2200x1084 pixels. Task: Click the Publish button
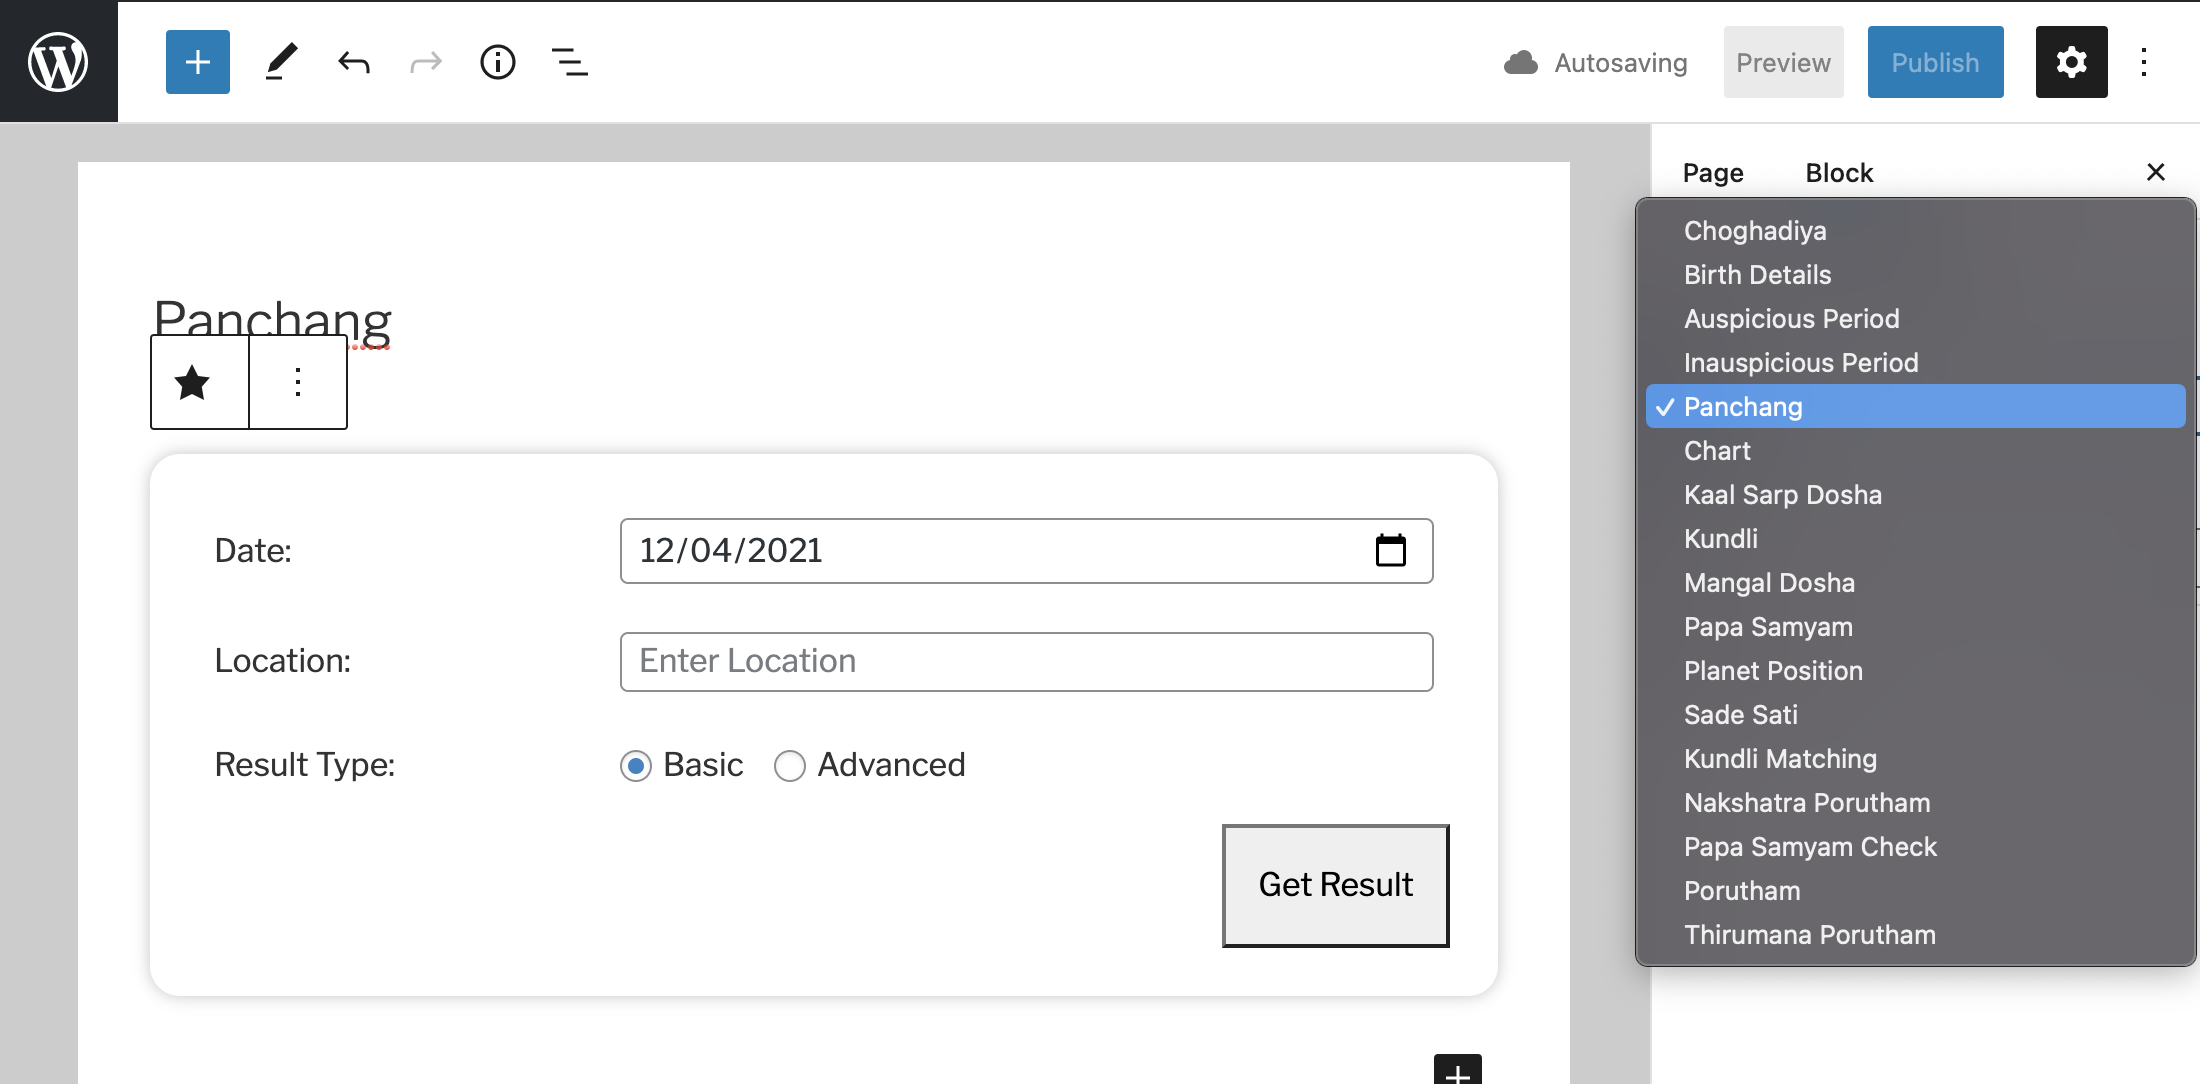pyautogui.click(x=1935, y=62)
